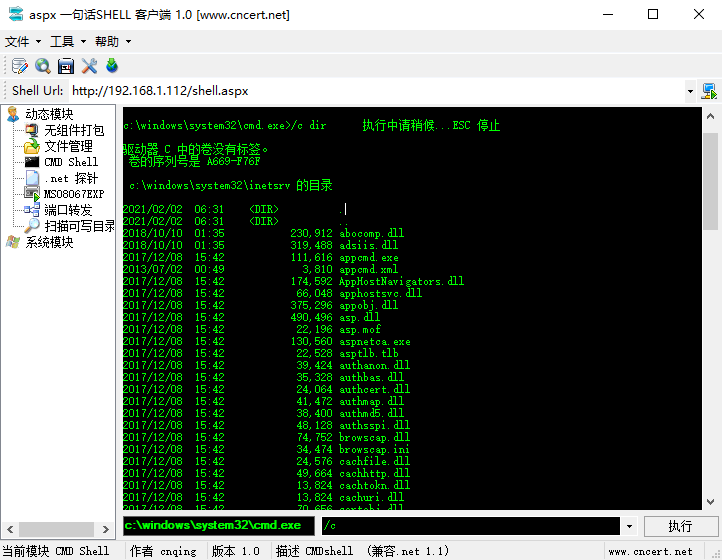This screenshot has height=560, width=722.
Task: Click the console scrollbar down arrow
Action: (710, 502)
